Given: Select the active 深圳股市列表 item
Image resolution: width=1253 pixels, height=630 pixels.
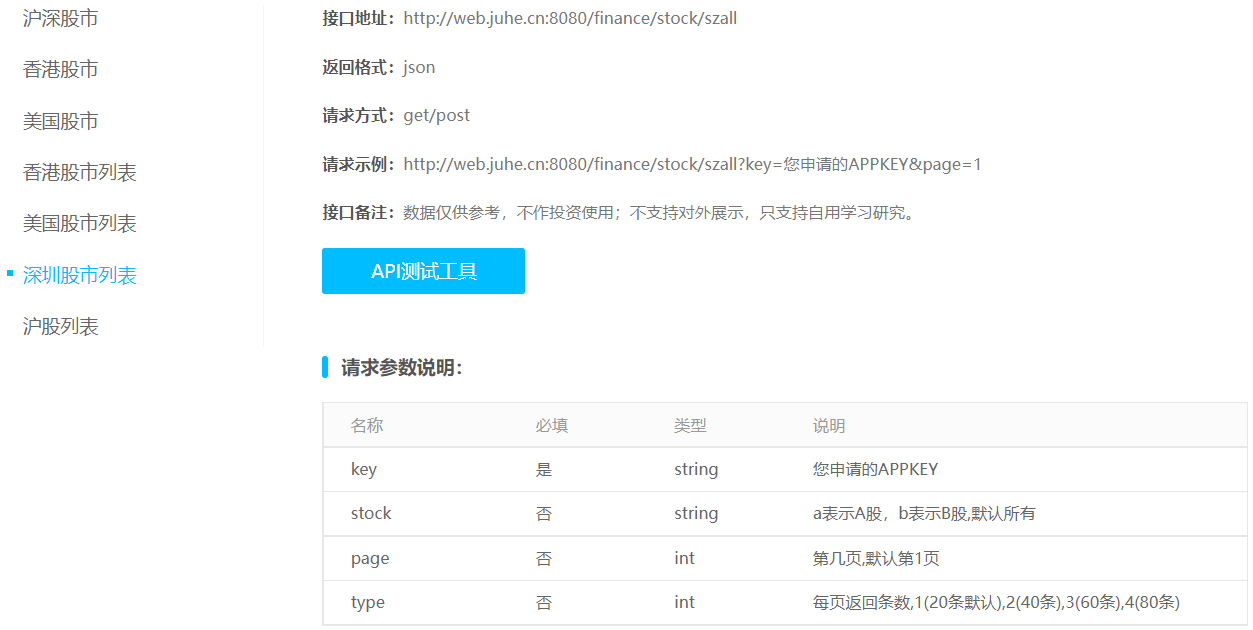Looking at the screenshot, I should (80, 275).
